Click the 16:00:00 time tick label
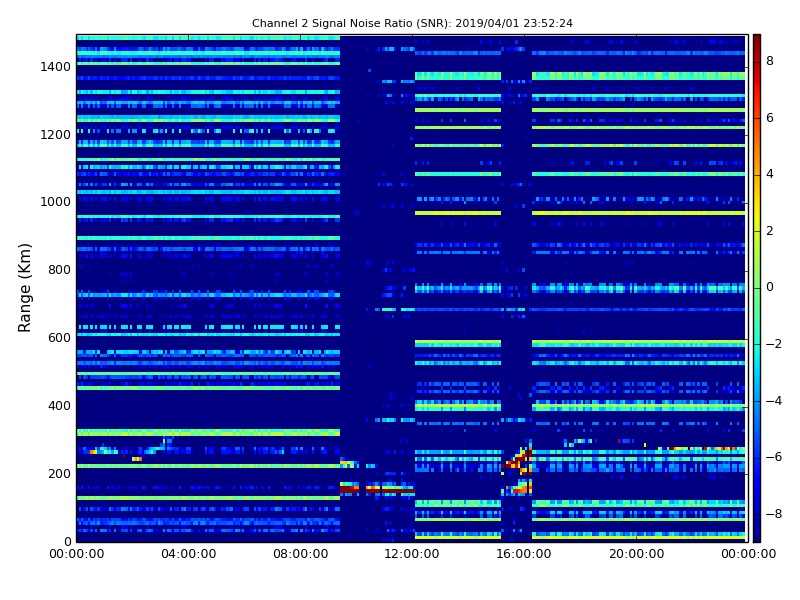 [x=524, y=554]
